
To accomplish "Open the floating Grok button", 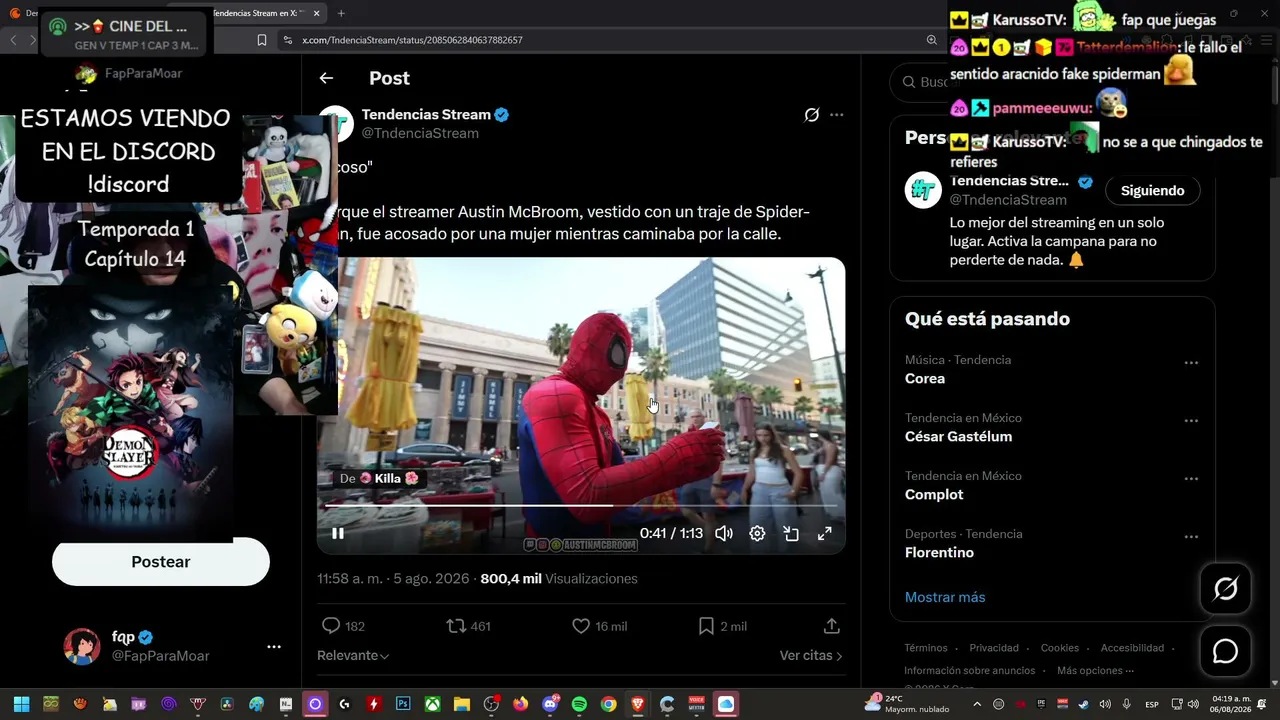I will 1226,589.
